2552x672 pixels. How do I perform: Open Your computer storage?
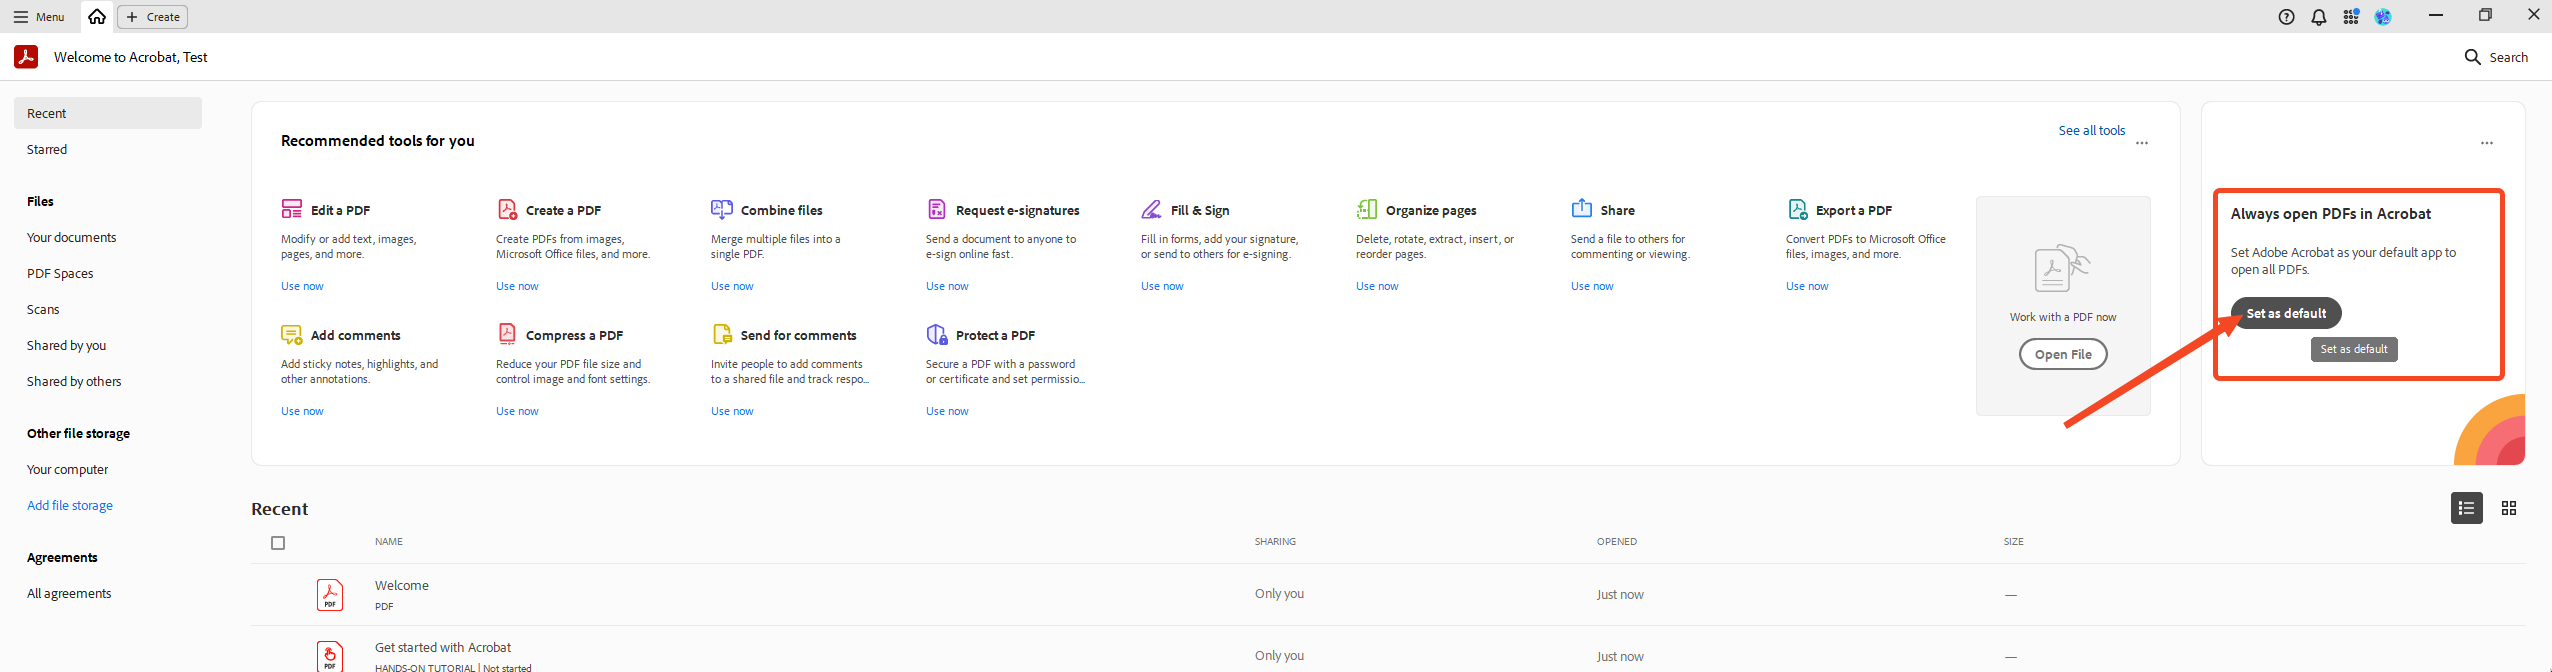[x=67, y=469]
